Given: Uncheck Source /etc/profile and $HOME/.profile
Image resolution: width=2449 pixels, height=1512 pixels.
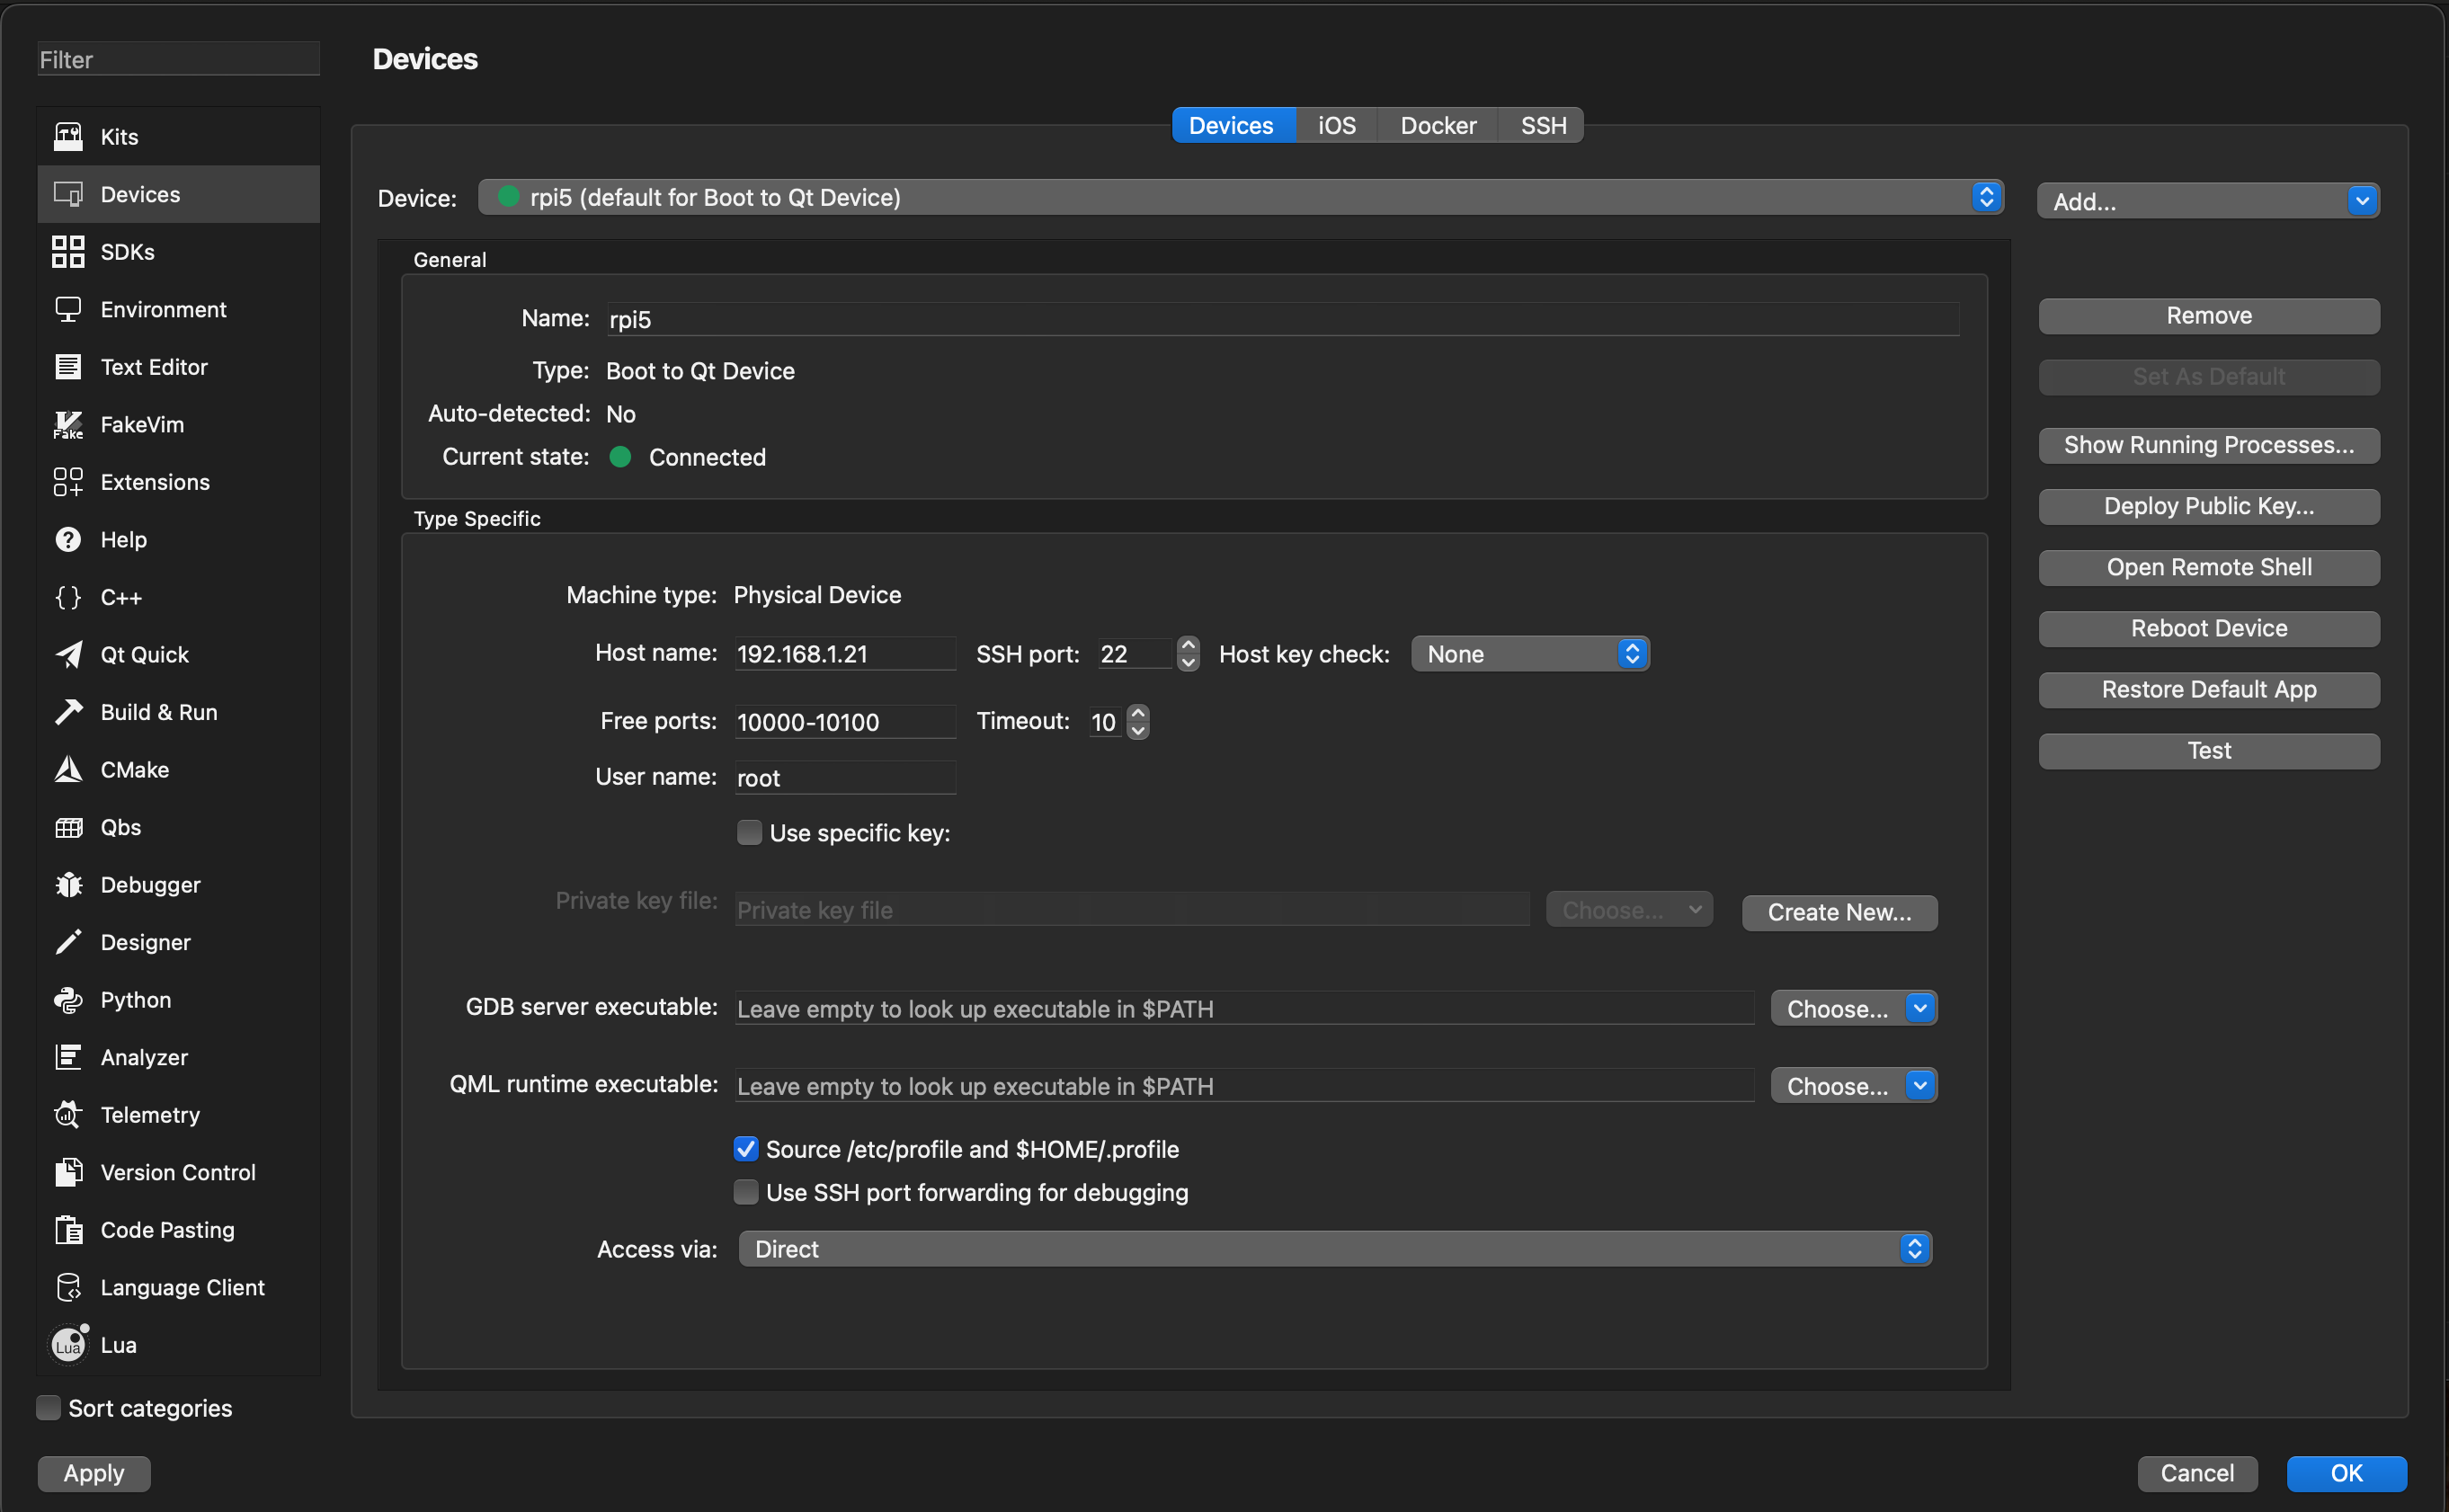Looking at the screenshot, I should [x=746, y=1149].
